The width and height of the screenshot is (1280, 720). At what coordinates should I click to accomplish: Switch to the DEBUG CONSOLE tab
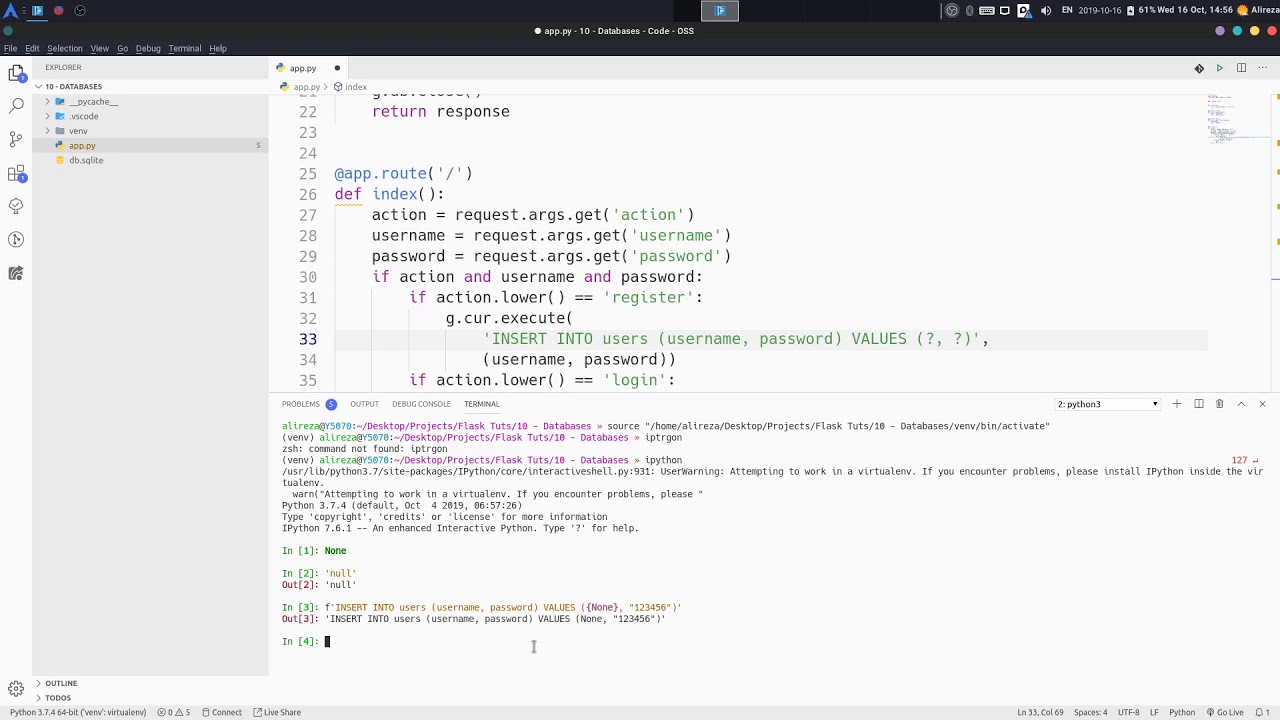[421, 404]
